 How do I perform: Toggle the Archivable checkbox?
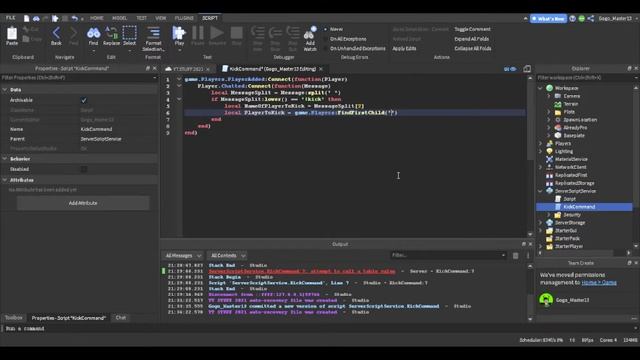[84, 100]
